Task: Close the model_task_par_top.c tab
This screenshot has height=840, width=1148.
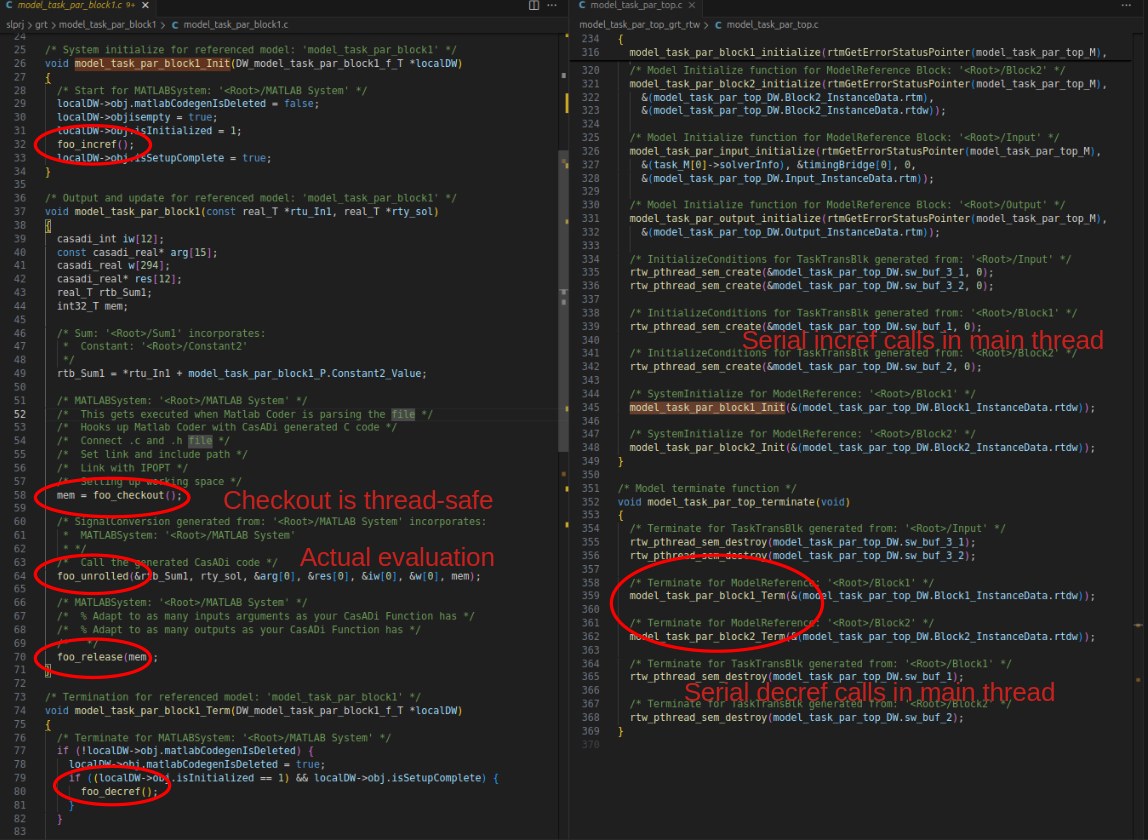Action: click(691, 6)
